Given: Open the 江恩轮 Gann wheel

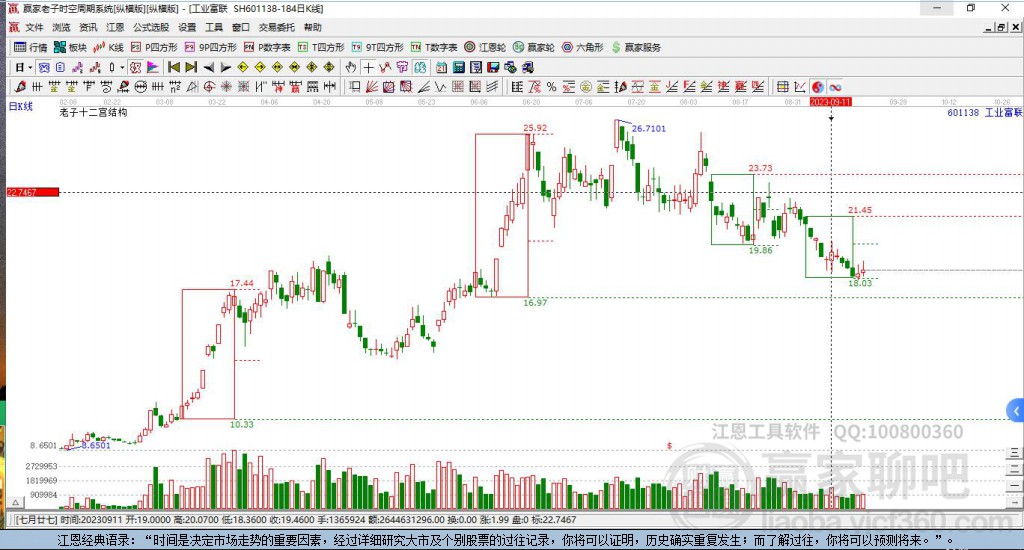Looking at the screenshot, I should 485,47.
